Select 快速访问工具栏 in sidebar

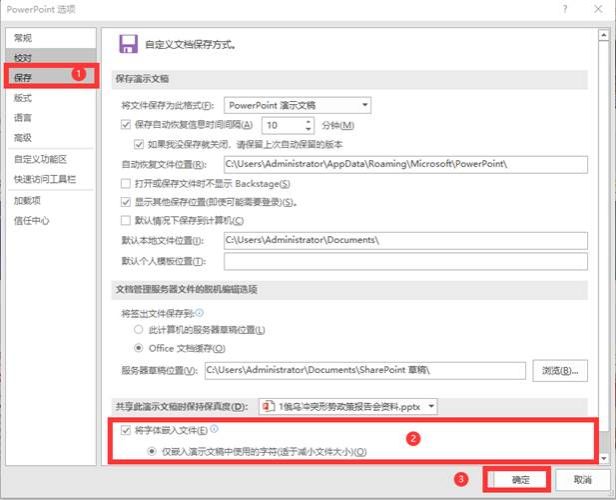(x=45, y=179)
